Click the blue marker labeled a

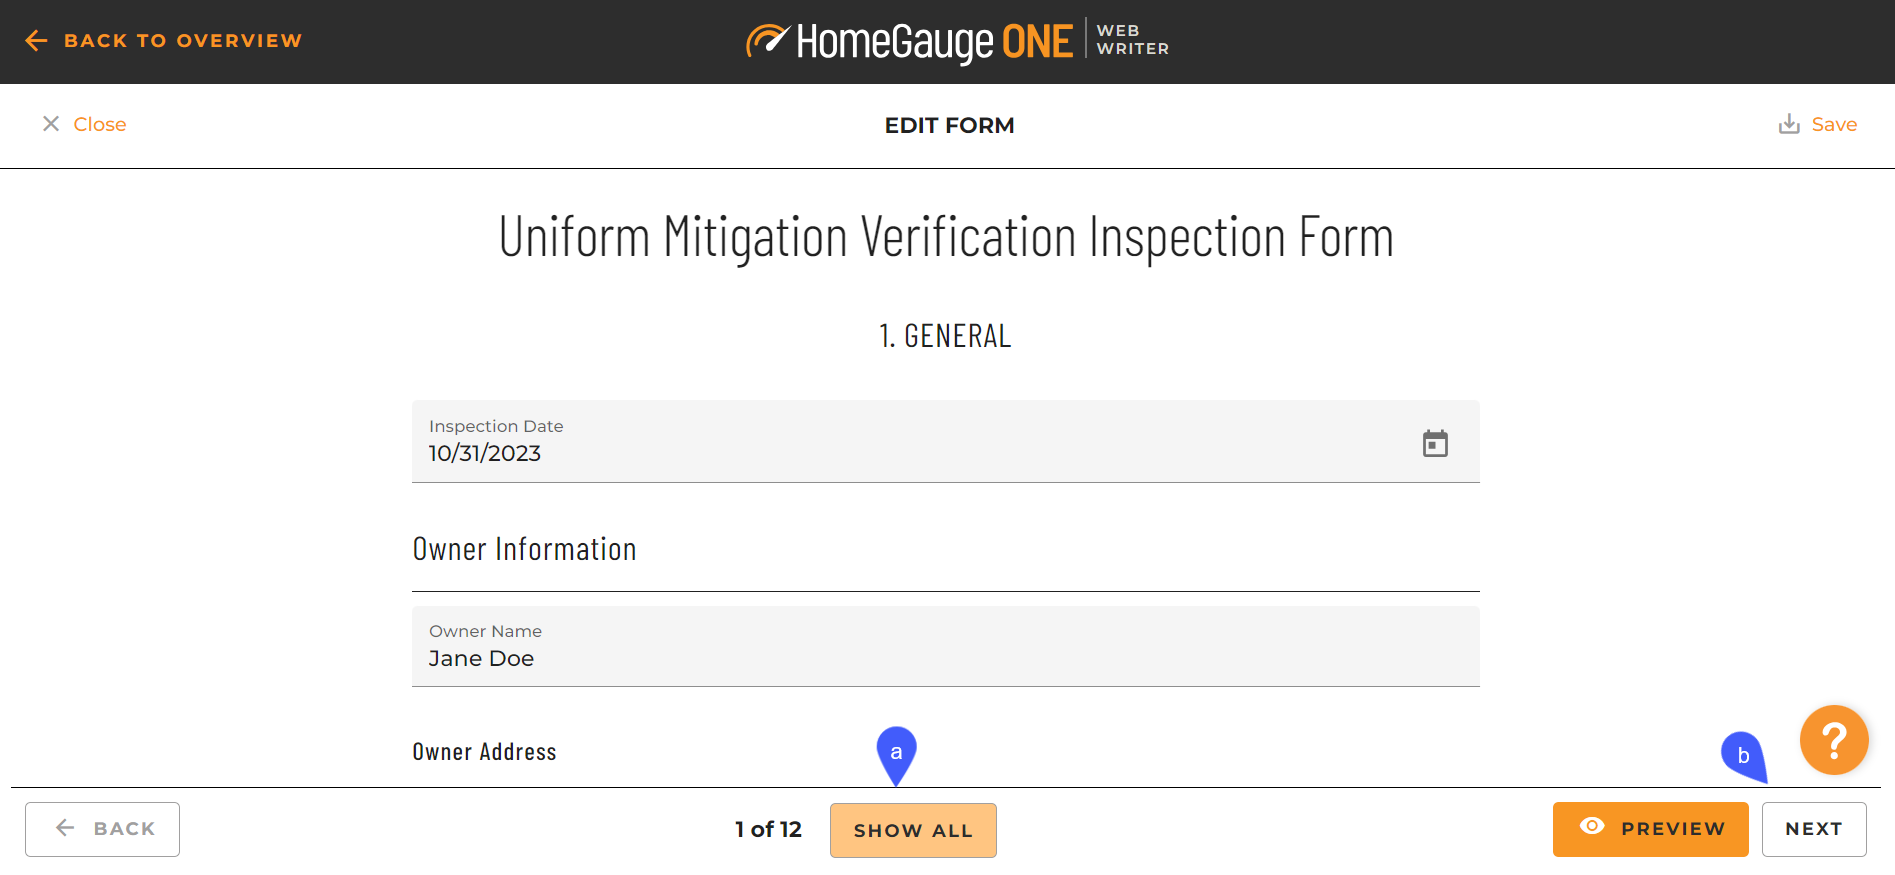click(x=896, y=755)
